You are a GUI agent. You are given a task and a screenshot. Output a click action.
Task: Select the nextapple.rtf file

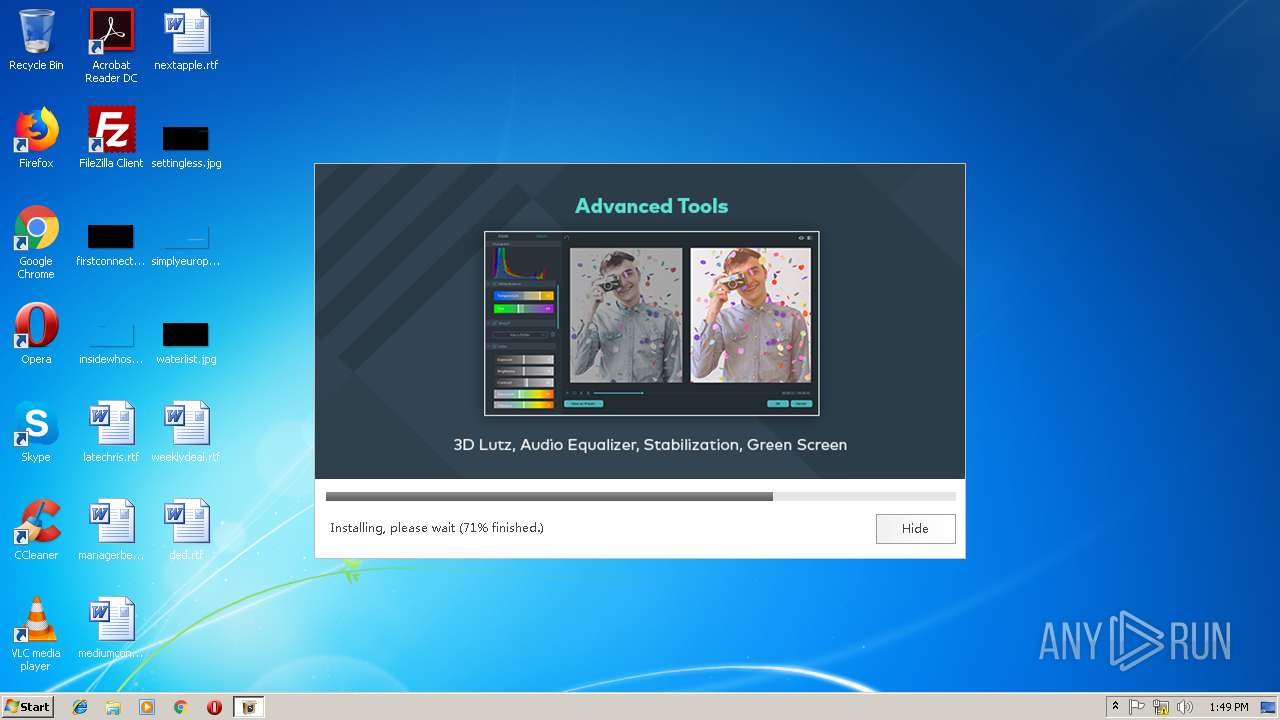(x=186, y=40)
